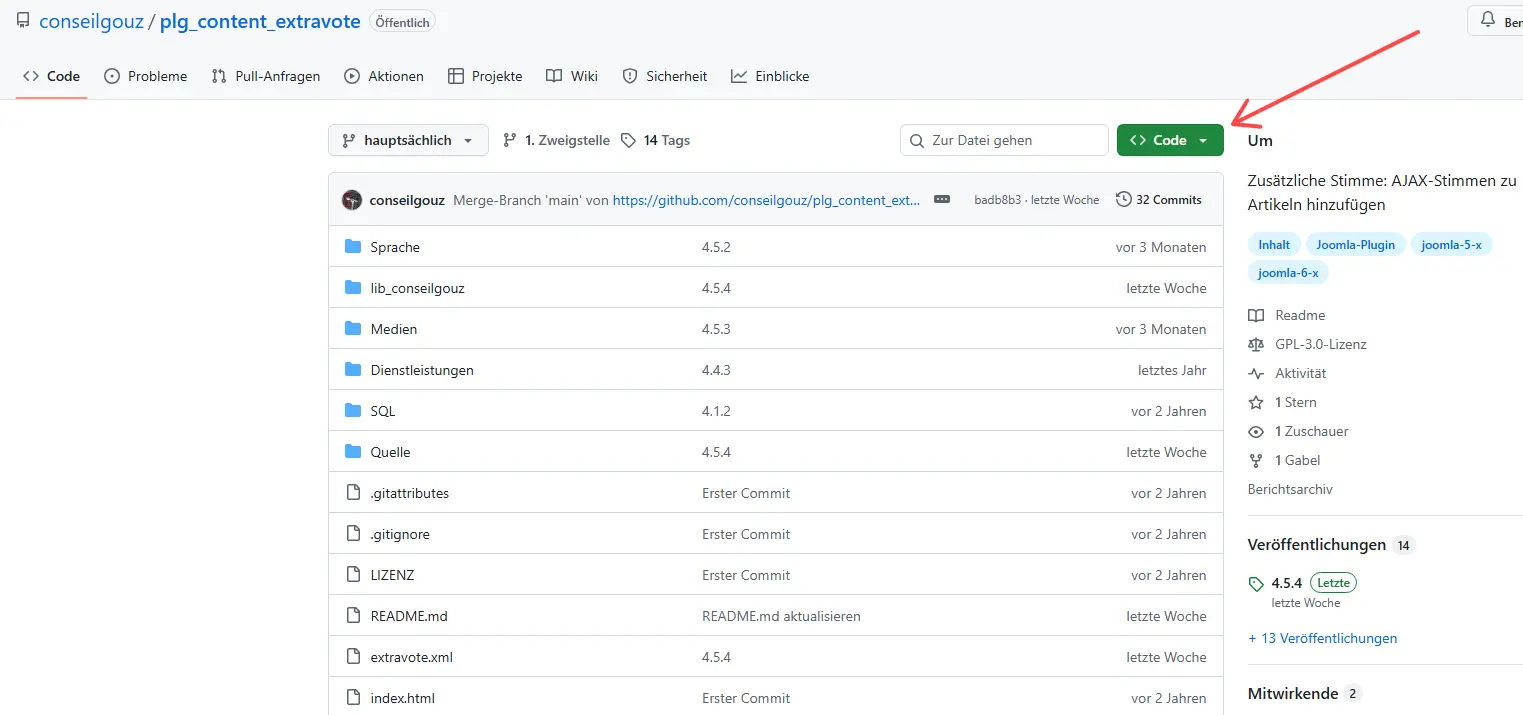Click the Readme book icon
Screen dimensions: 1523x715
tap(1256, 315)
